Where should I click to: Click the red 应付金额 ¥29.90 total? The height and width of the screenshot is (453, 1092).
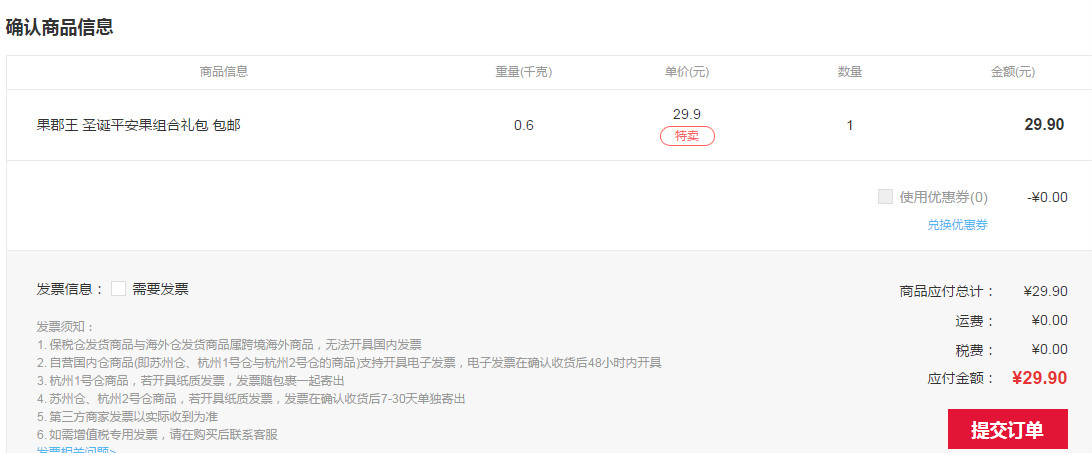pyautogui.click(x=1039, y=378)
